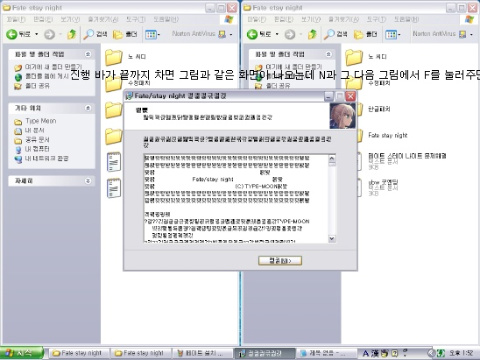Select 노 시디 folder in left window
This screenshot has height=360, width=480.
pyautogui.click(x=126, y=57)
